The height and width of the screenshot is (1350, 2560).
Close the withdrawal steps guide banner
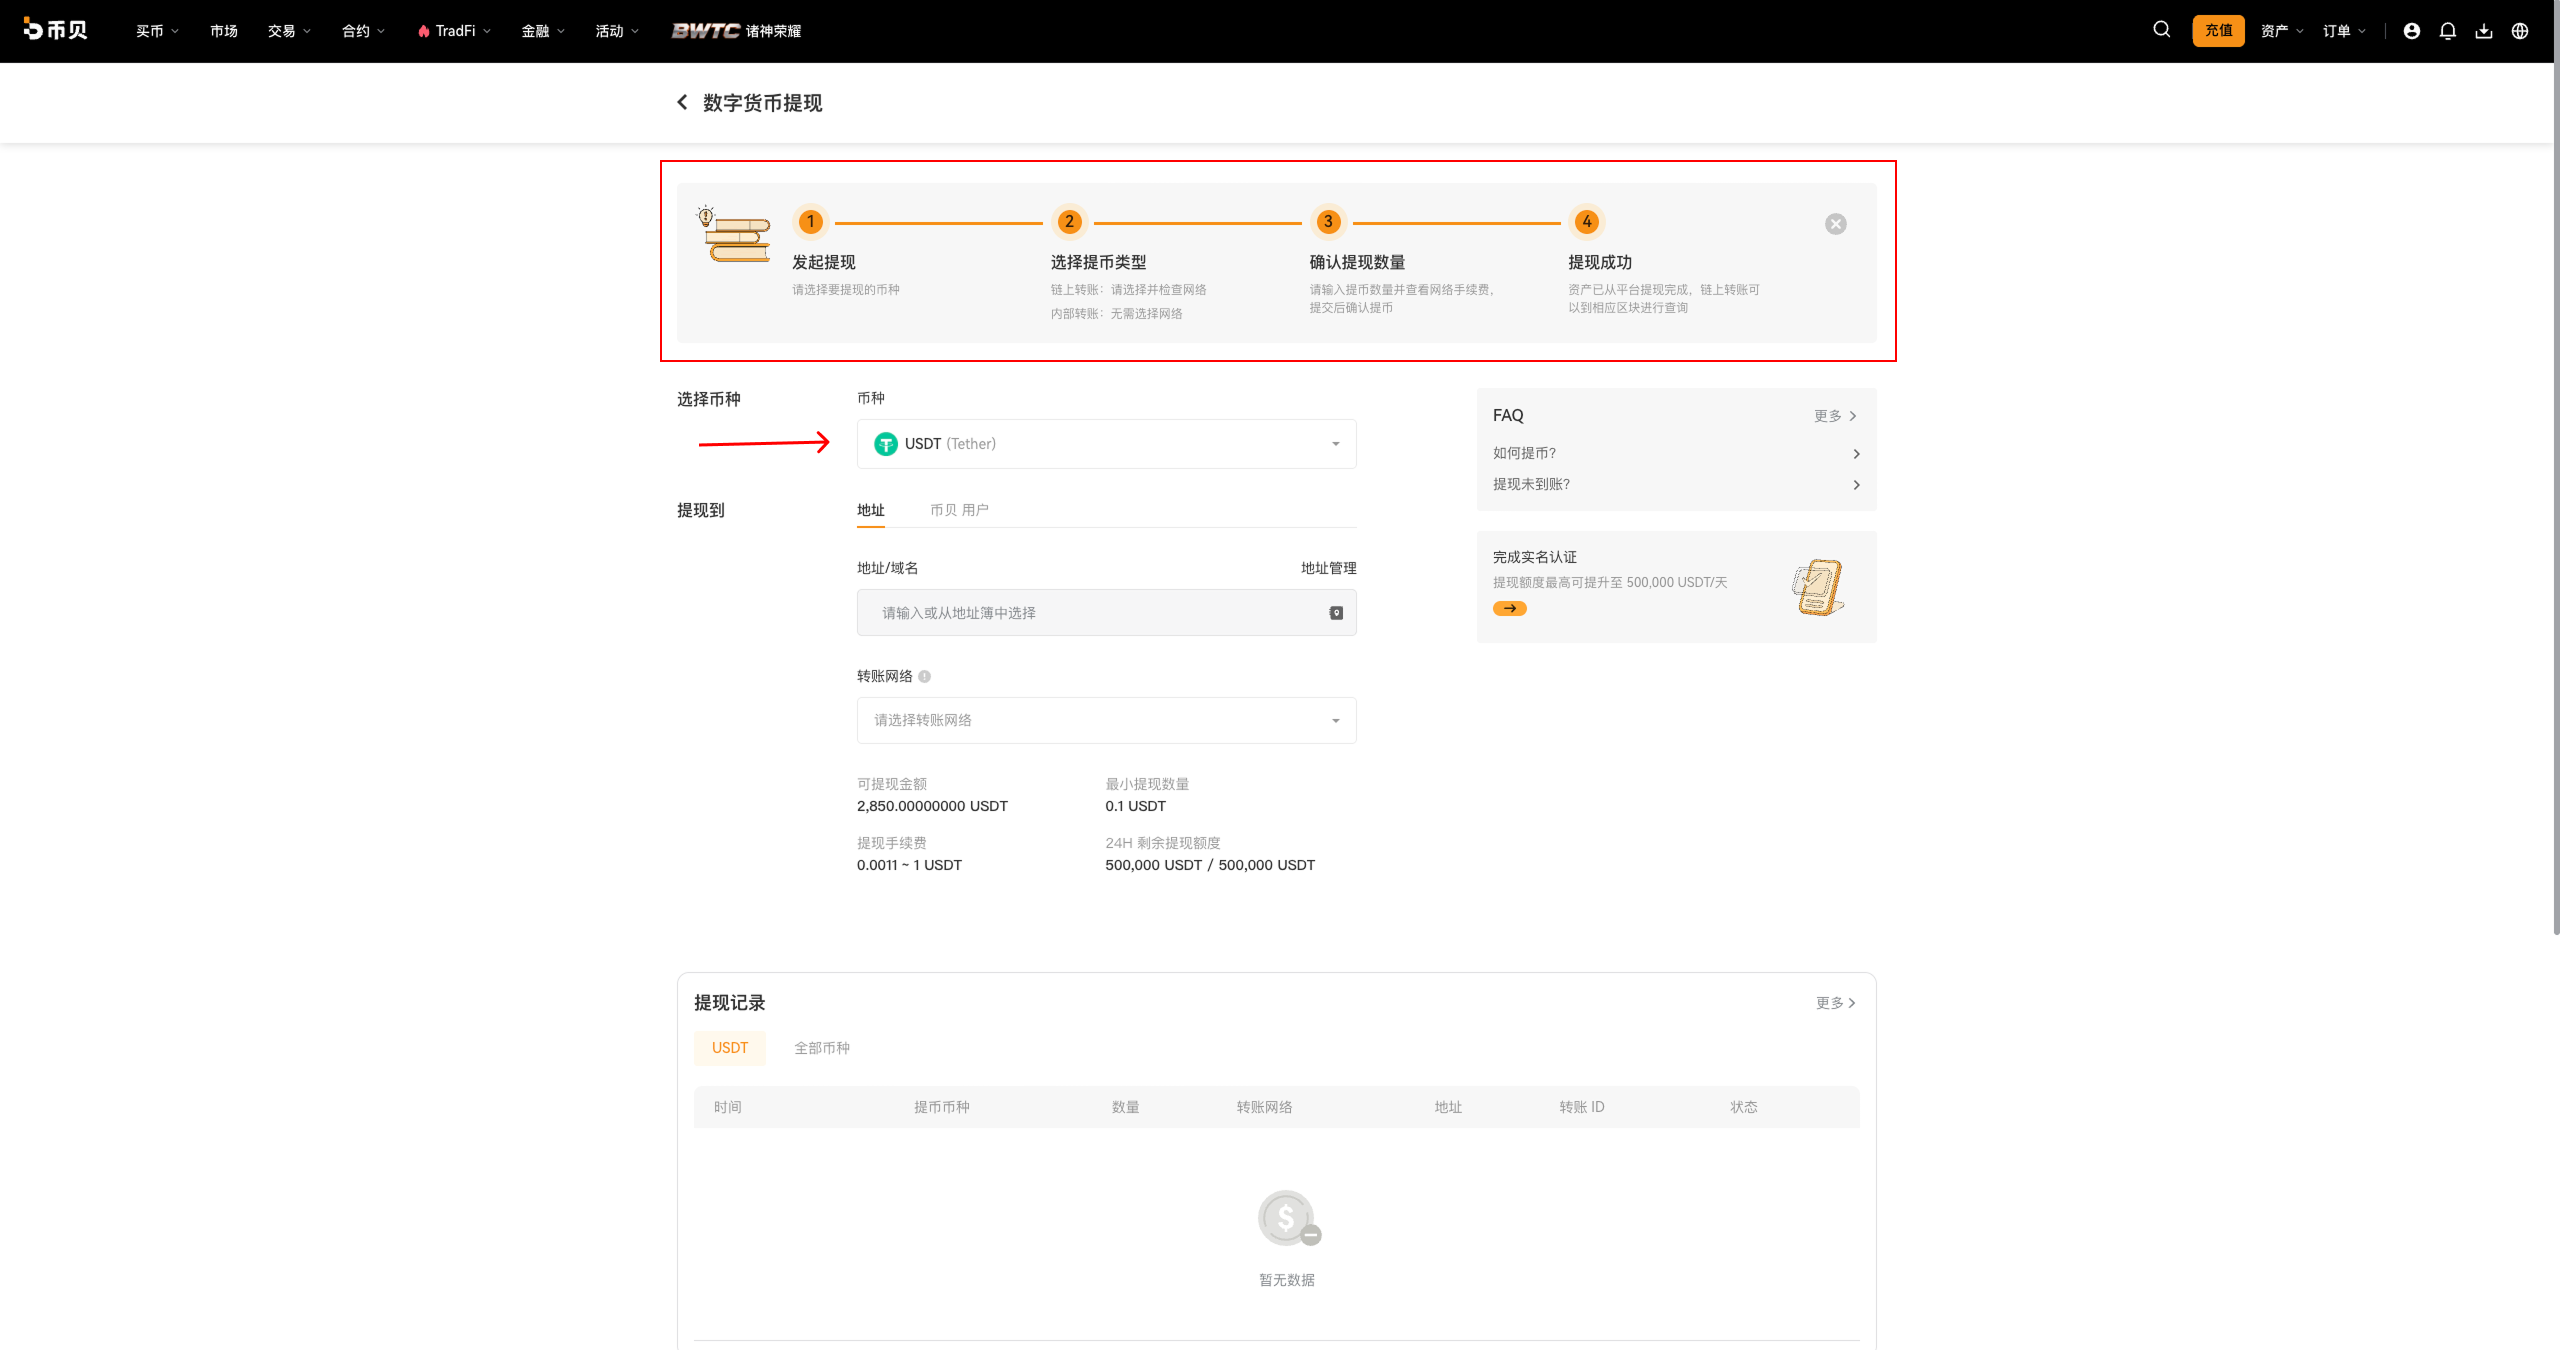tap(1835, 224)
